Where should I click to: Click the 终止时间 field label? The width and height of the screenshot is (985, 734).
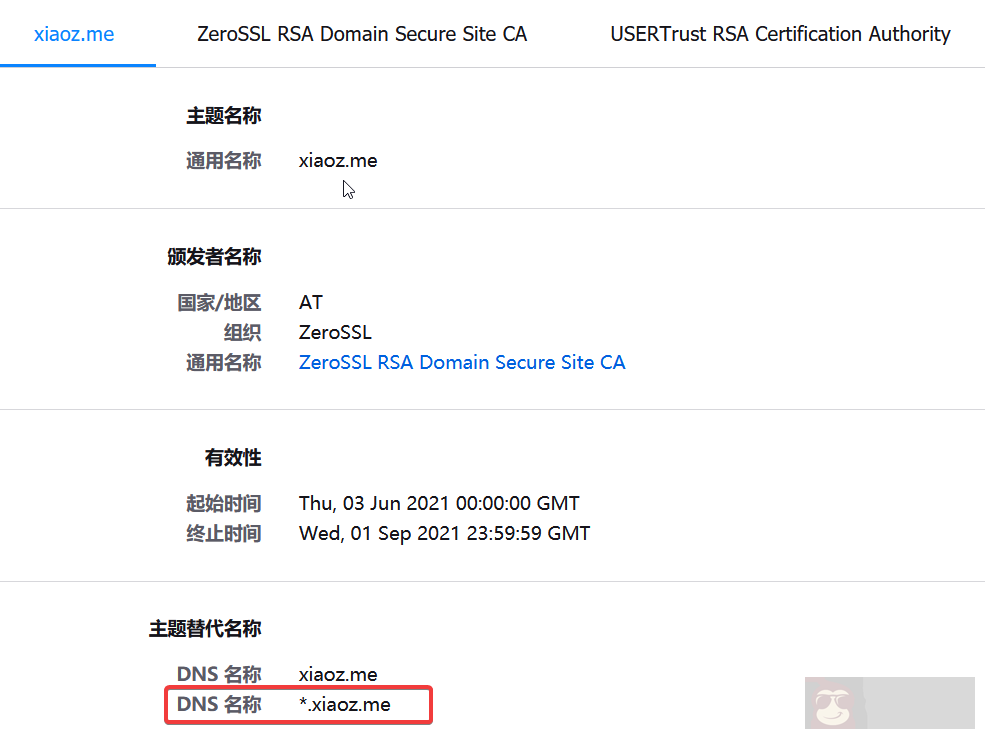[223, 533]
